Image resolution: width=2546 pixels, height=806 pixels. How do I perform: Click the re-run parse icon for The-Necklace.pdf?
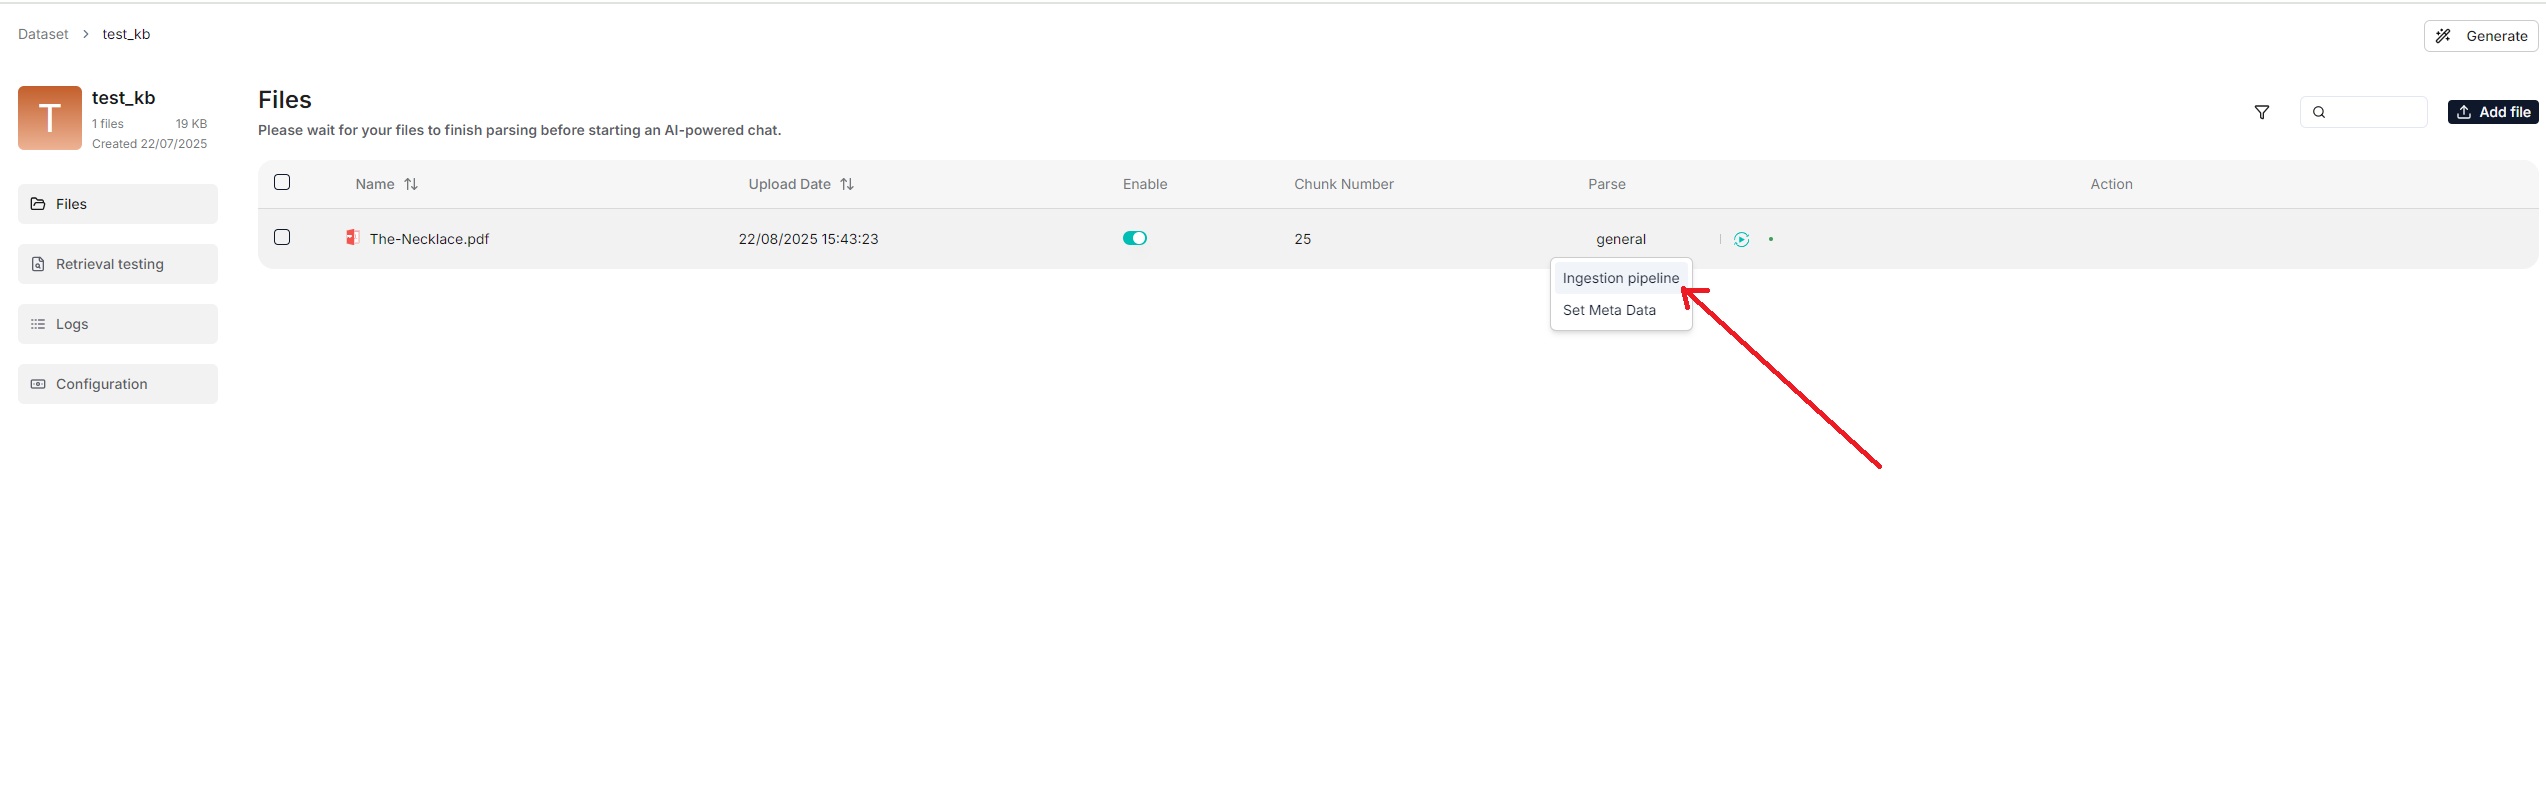point(1741,239)
